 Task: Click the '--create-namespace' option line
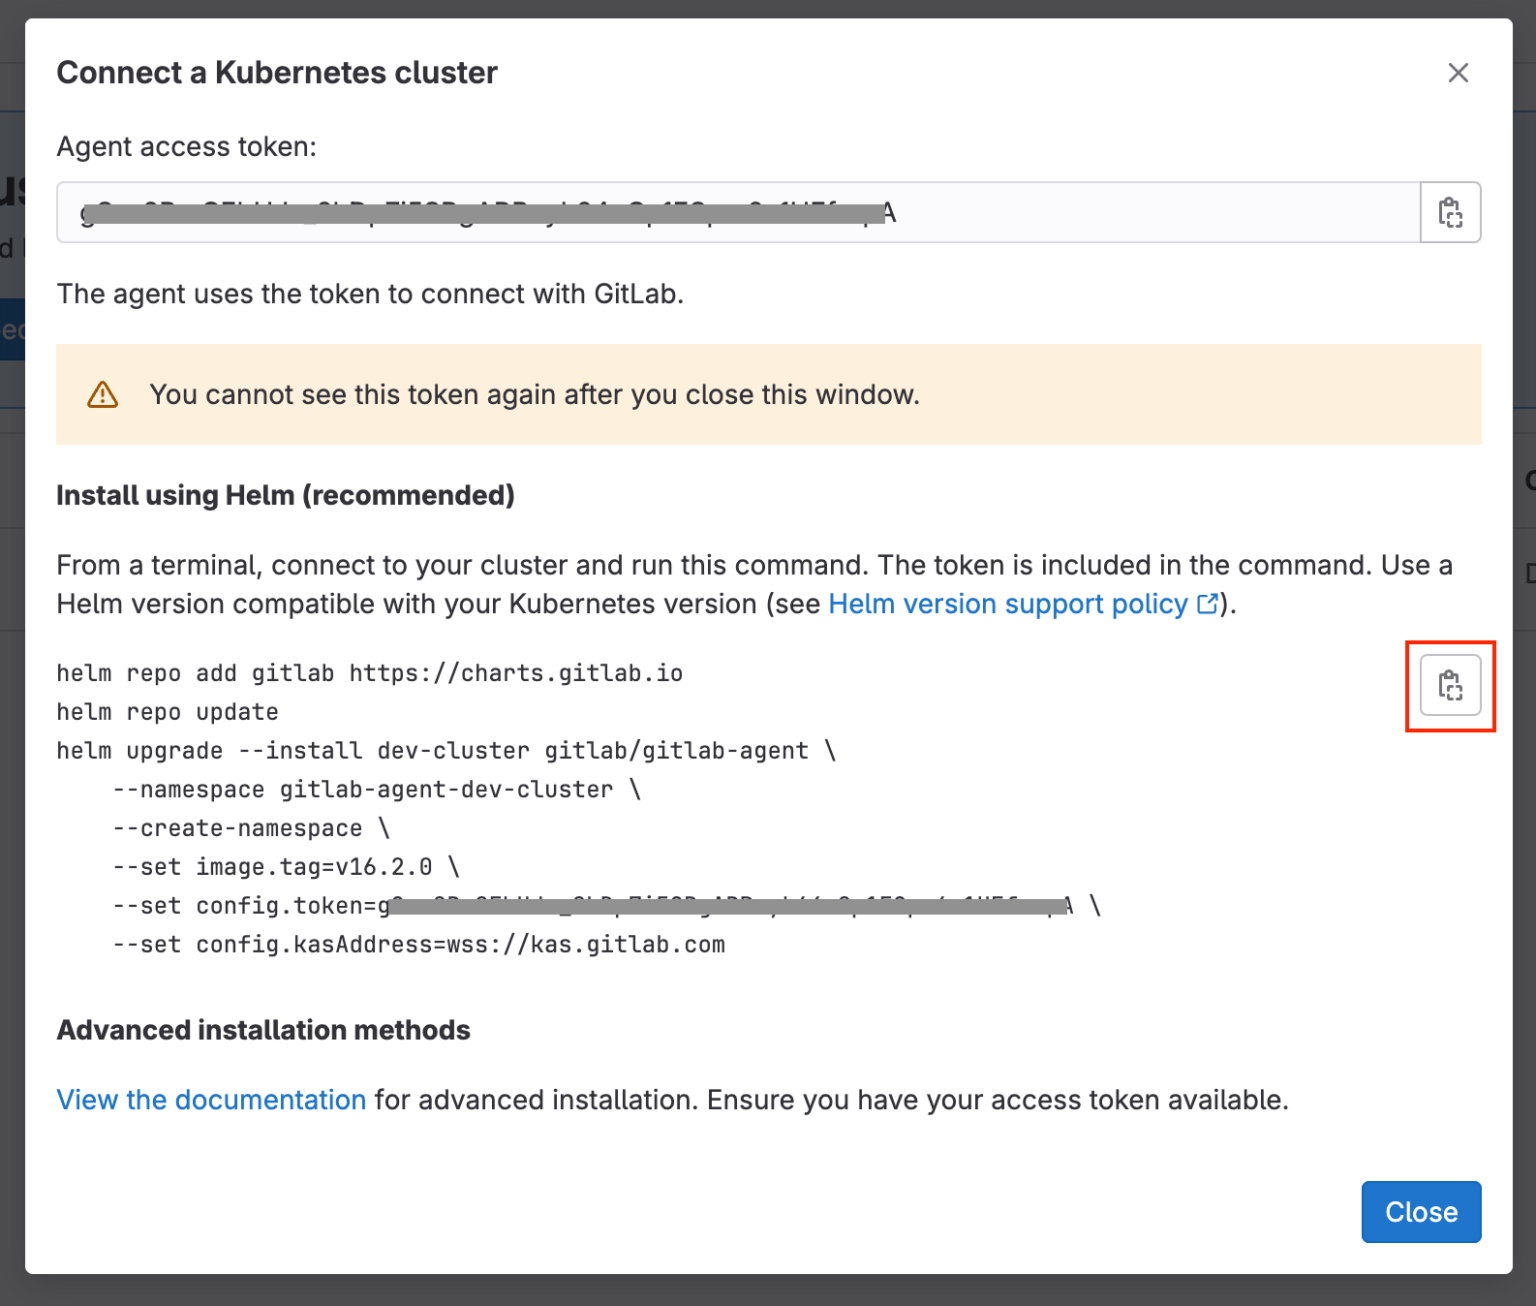pyautogui.click(x=250, y=829)
